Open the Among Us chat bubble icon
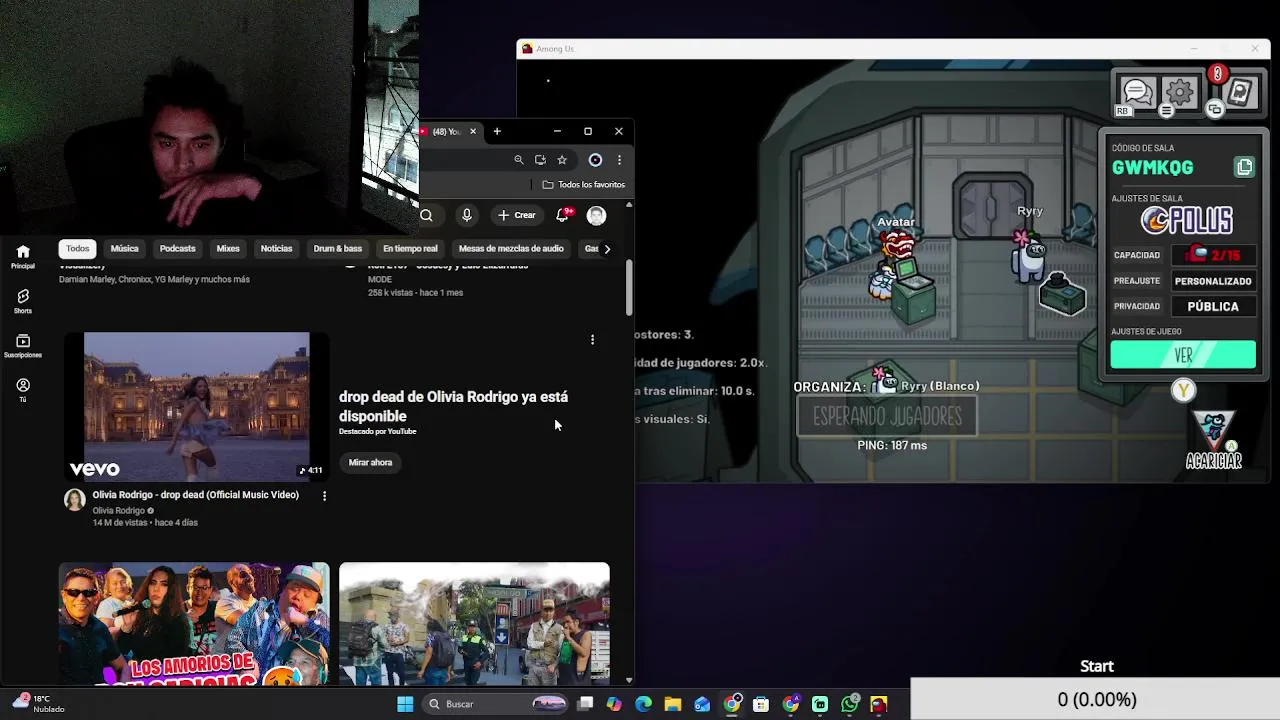This screenshot has width=1280, height=720. (x=1137, y=93)
